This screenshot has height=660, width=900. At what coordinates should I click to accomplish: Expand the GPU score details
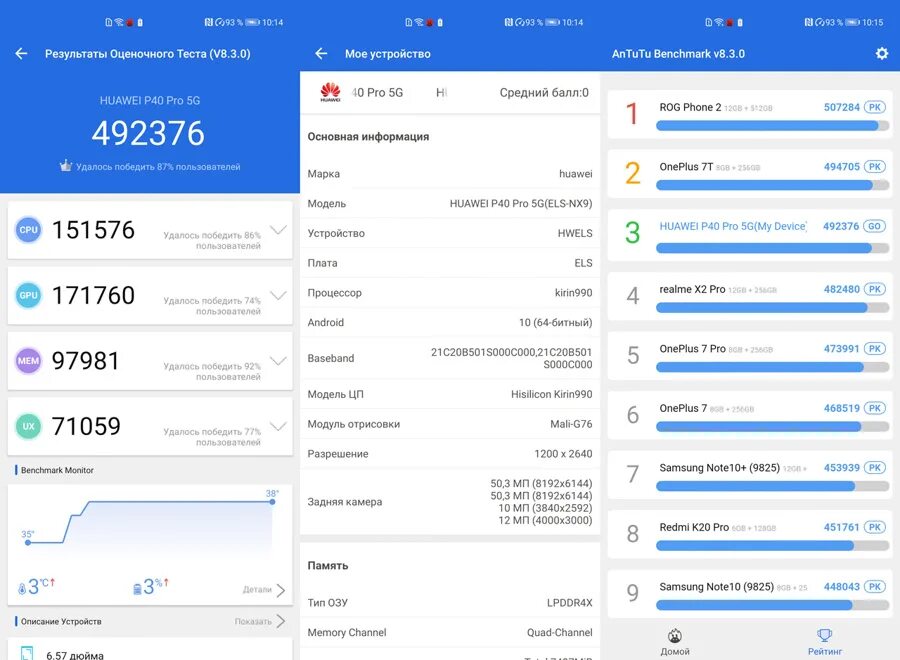coord(278,296)
